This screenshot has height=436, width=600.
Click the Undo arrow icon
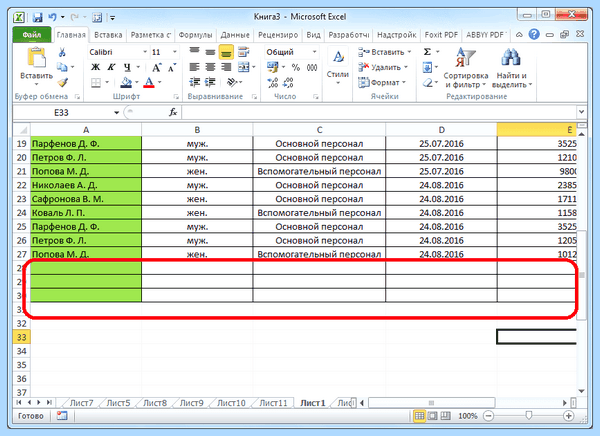[x=52, y=17]
